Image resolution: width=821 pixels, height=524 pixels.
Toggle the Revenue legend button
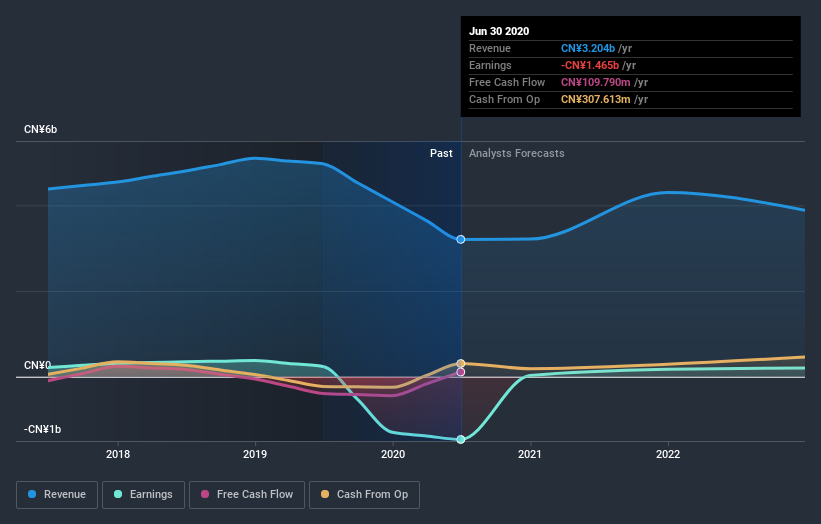pos(57,495)
